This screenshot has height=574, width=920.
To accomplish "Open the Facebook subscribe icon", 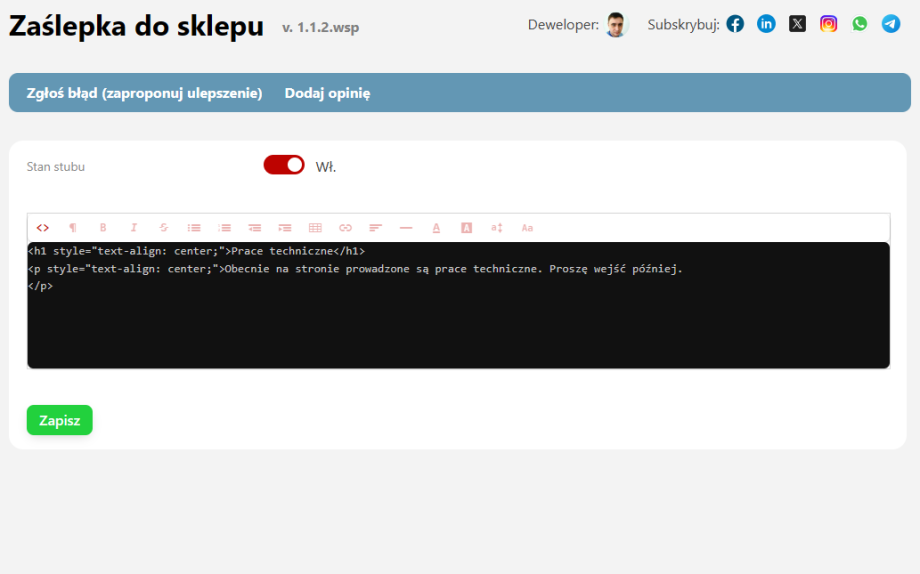I will tap(735, 24).
